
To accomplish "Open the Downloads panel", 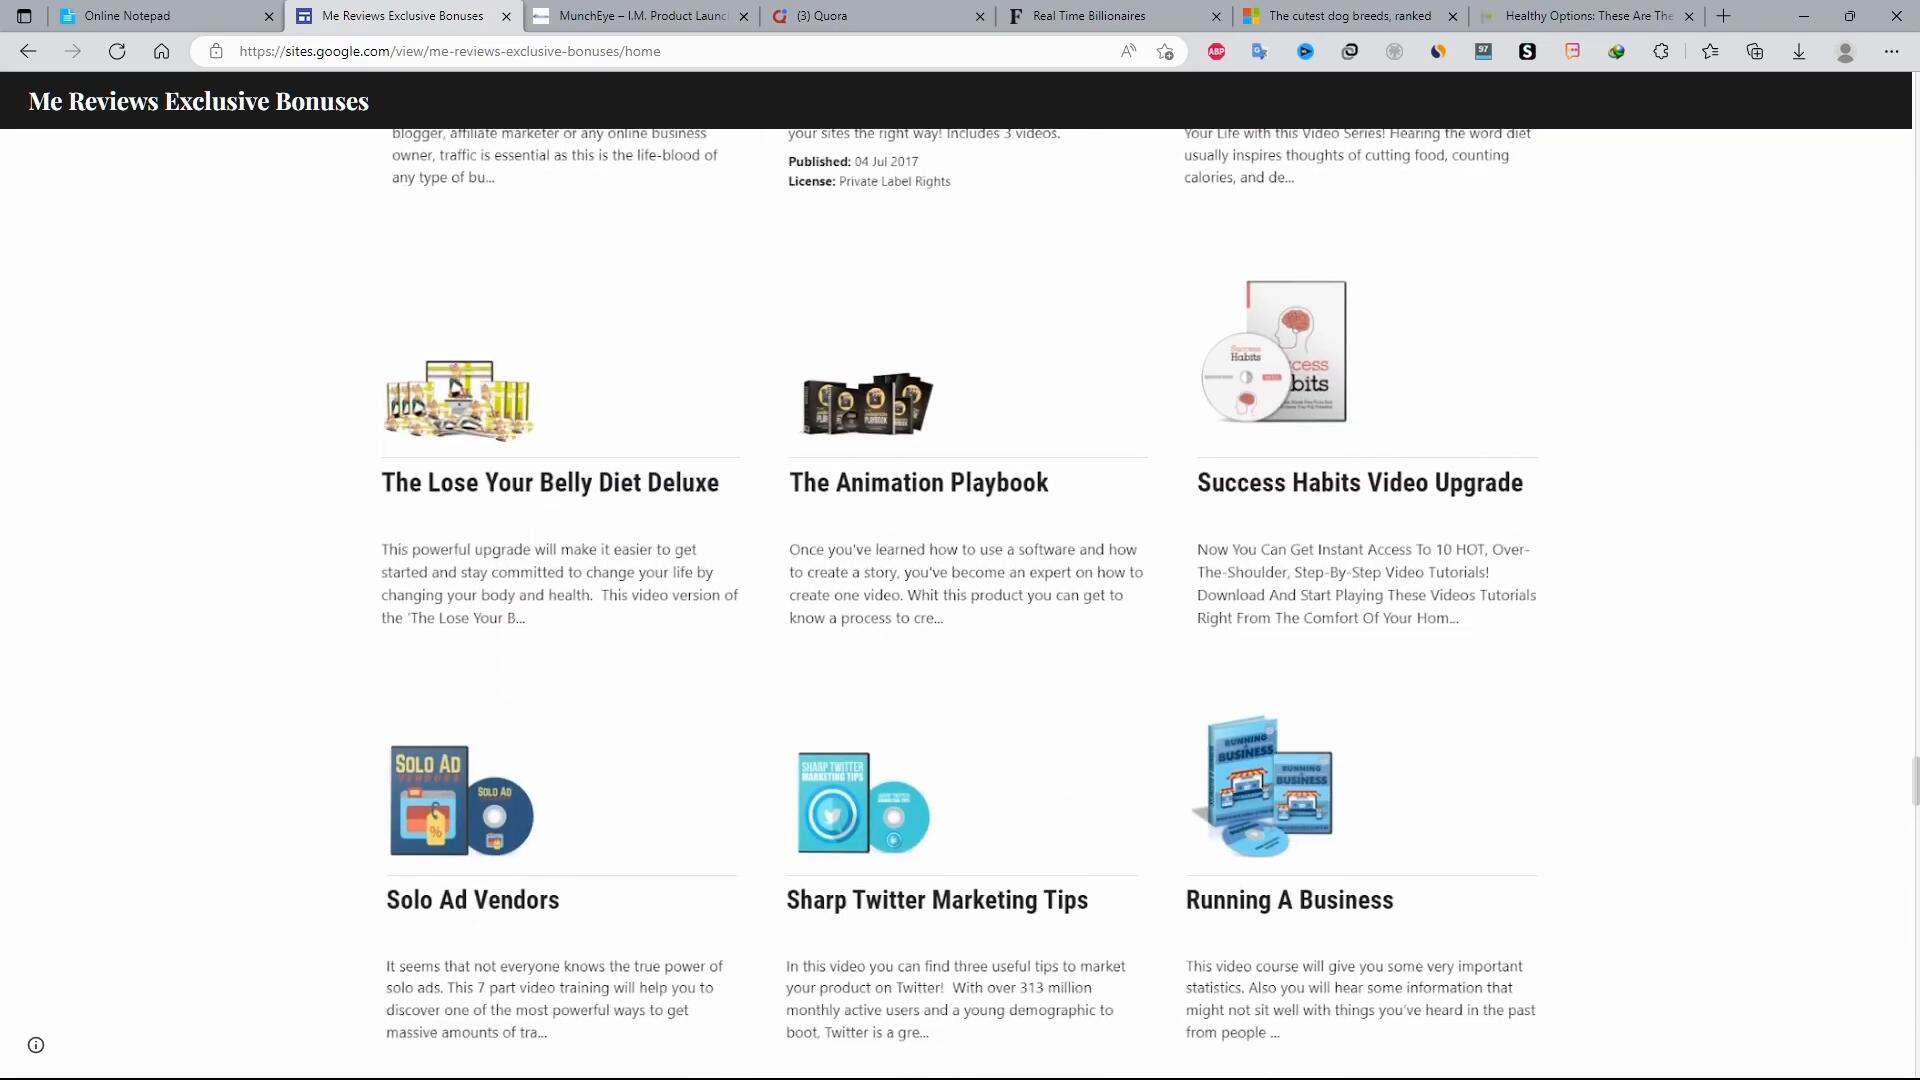I will (x=1799, y=51).
